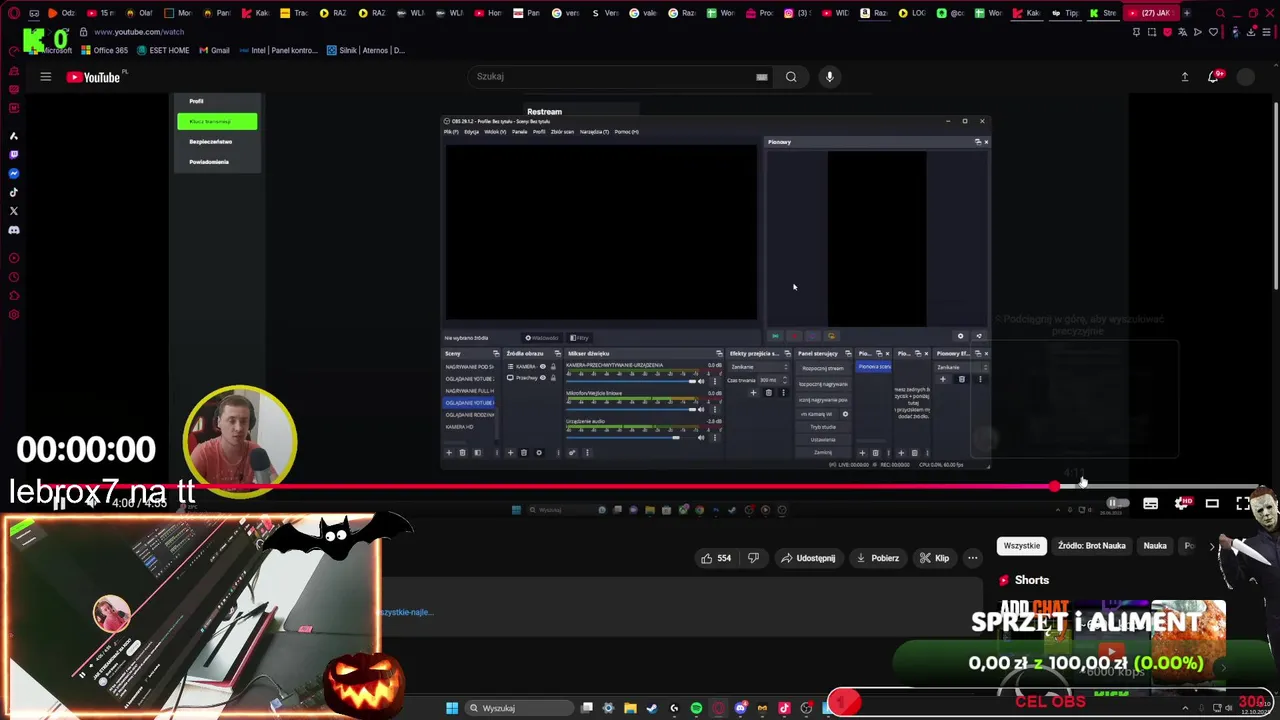Open advanced audio gear in Mikser dźwięku
This screenshot has width=1280, height=720.
coord(572,453)
